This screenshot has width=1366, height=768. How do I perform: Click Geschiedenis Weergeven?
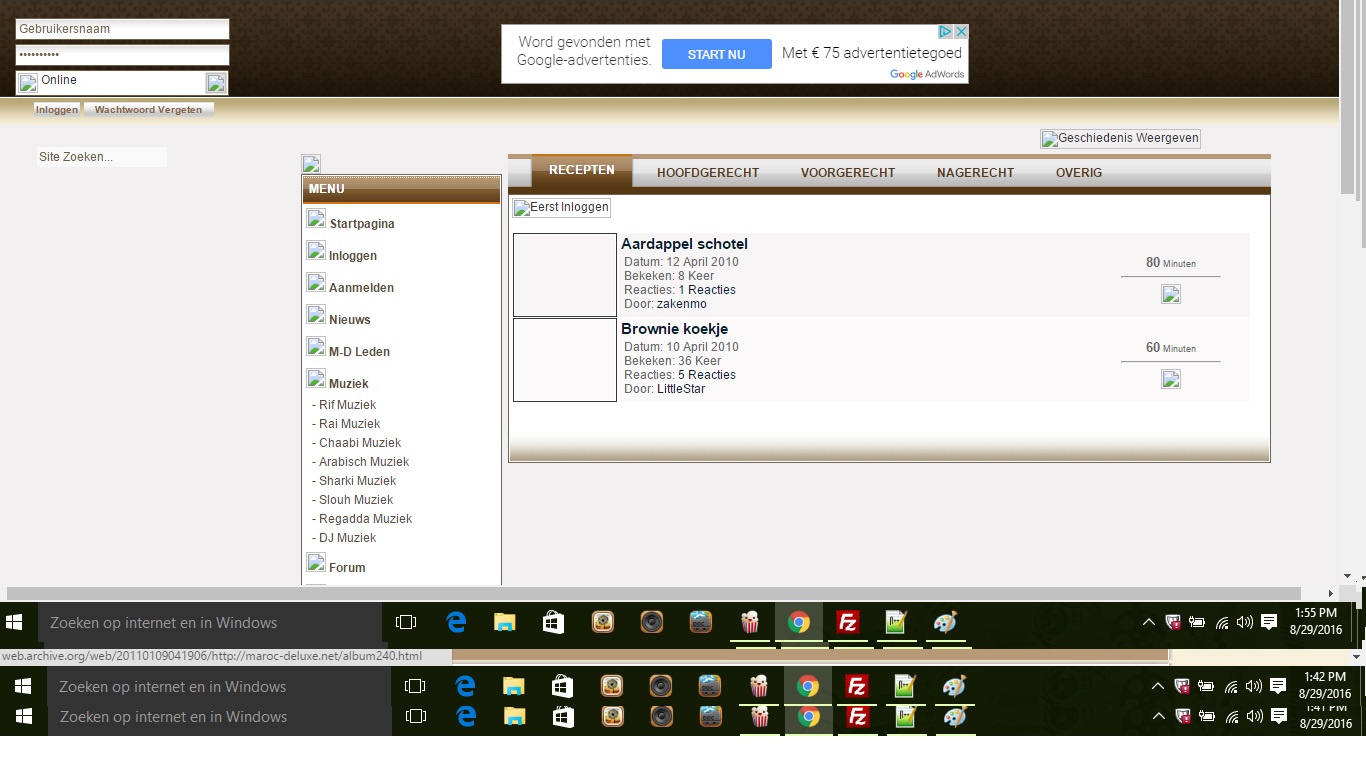pyautogui.click(x=1120, y=139)
